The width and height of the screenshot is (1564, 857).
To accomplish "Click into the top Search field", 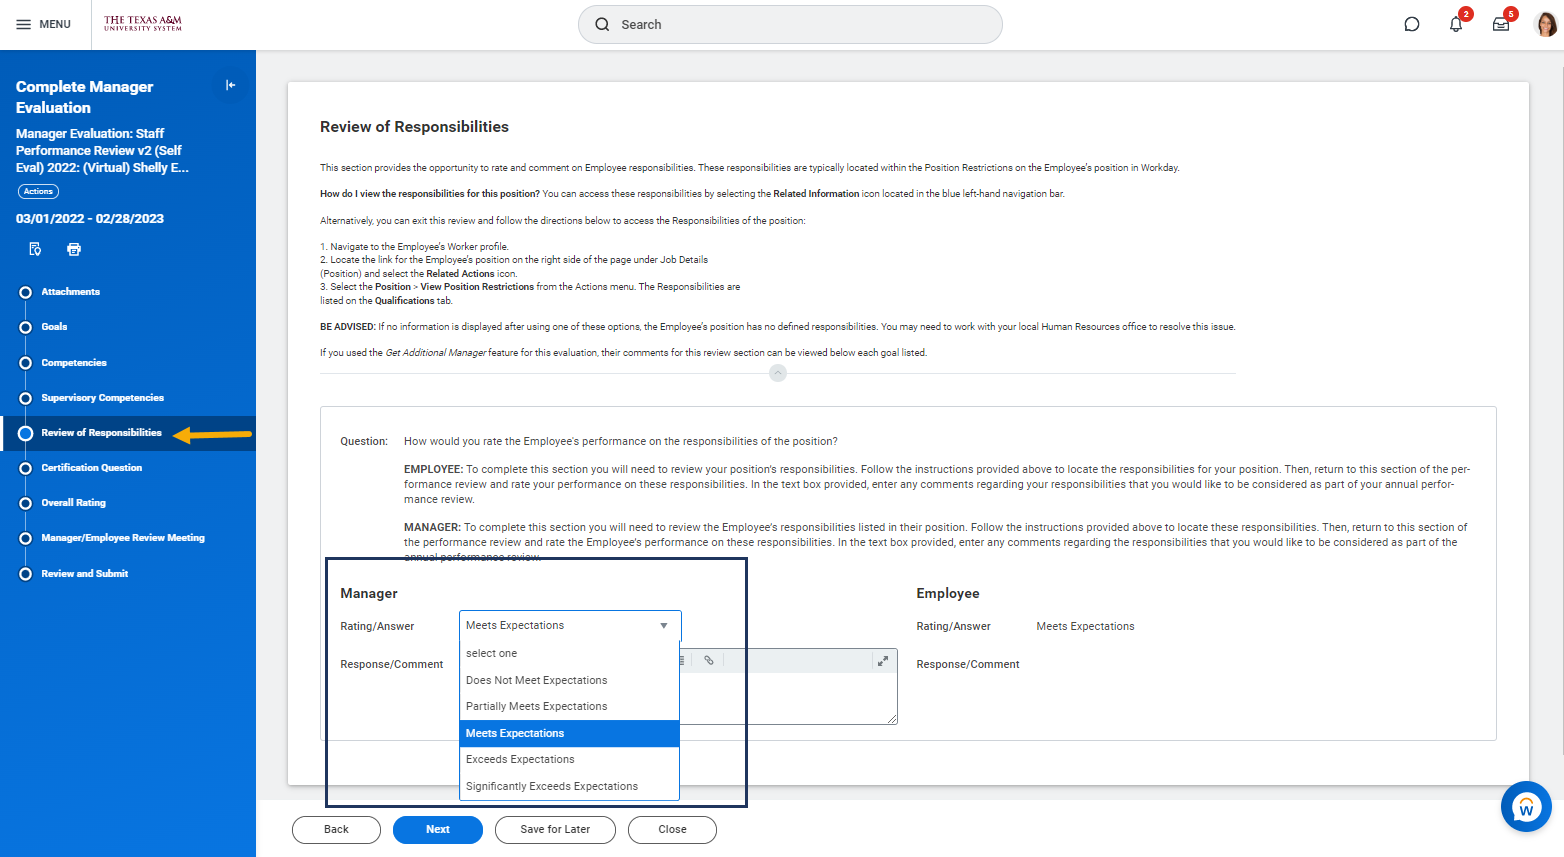I will [790, 25].
